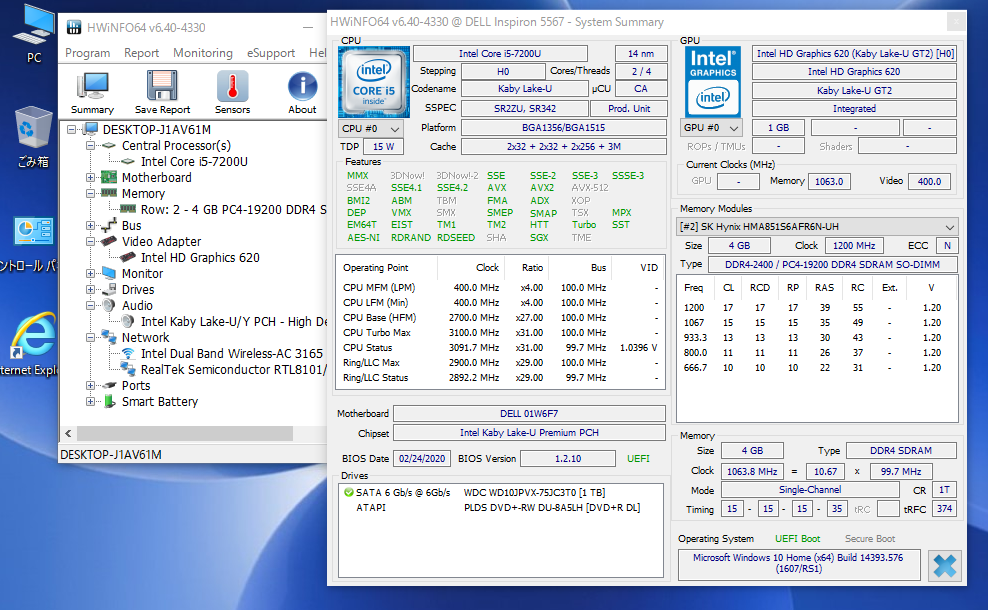Open the Sensors thermometer icon
This screenshot has height=610, width=988.
(x=232, y=86)
